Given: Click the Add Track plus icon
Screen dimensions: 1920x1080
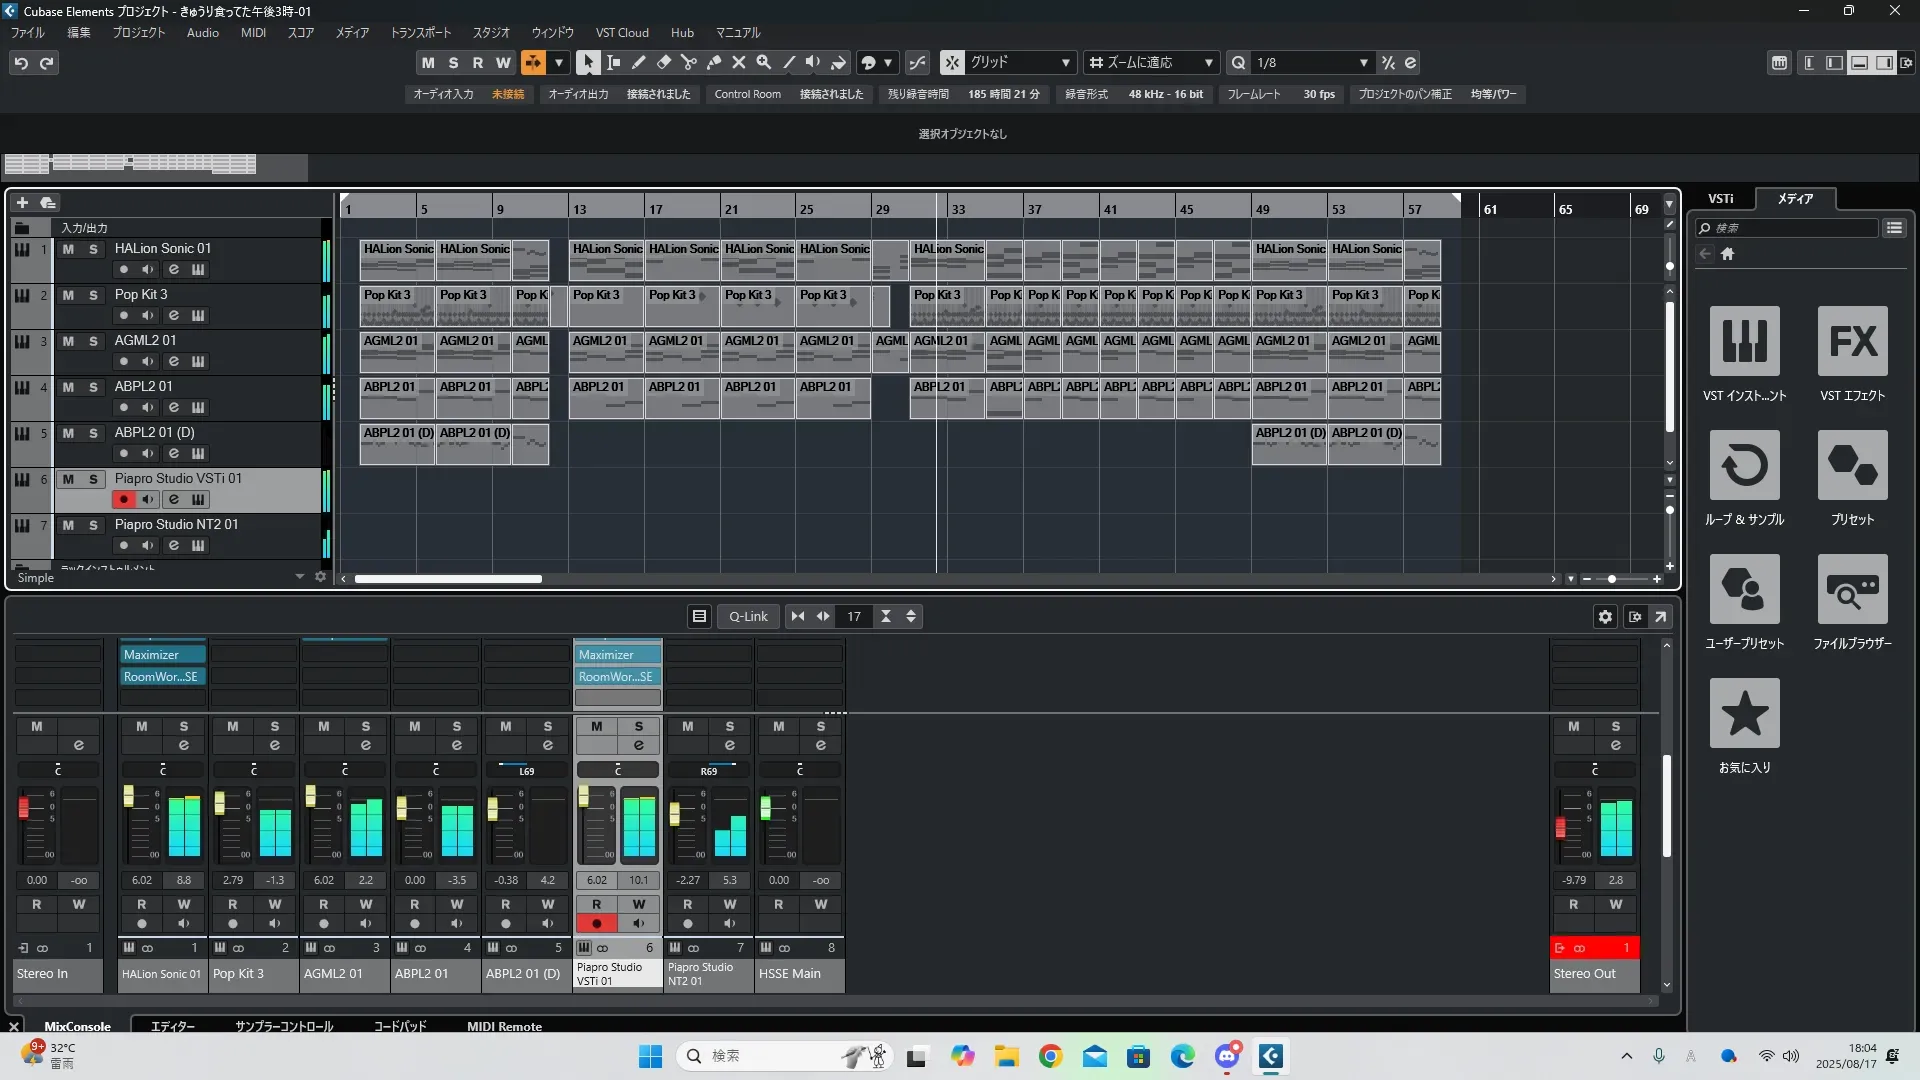Looking at the screenshot, I should 22,202.
